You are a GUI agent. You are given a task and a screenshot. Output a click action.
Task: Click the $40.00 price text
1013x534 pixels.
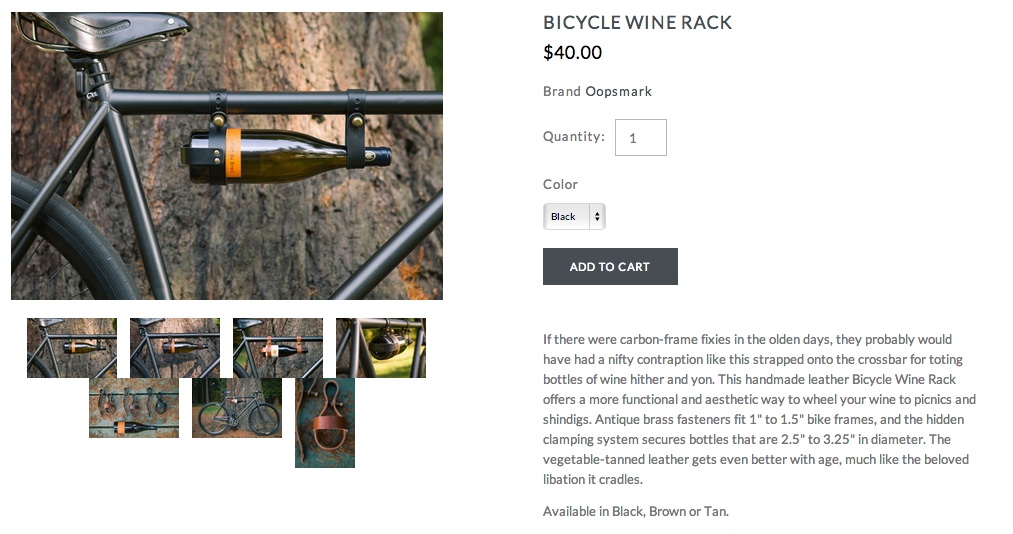pyautogui.click(x=572, y=52)
